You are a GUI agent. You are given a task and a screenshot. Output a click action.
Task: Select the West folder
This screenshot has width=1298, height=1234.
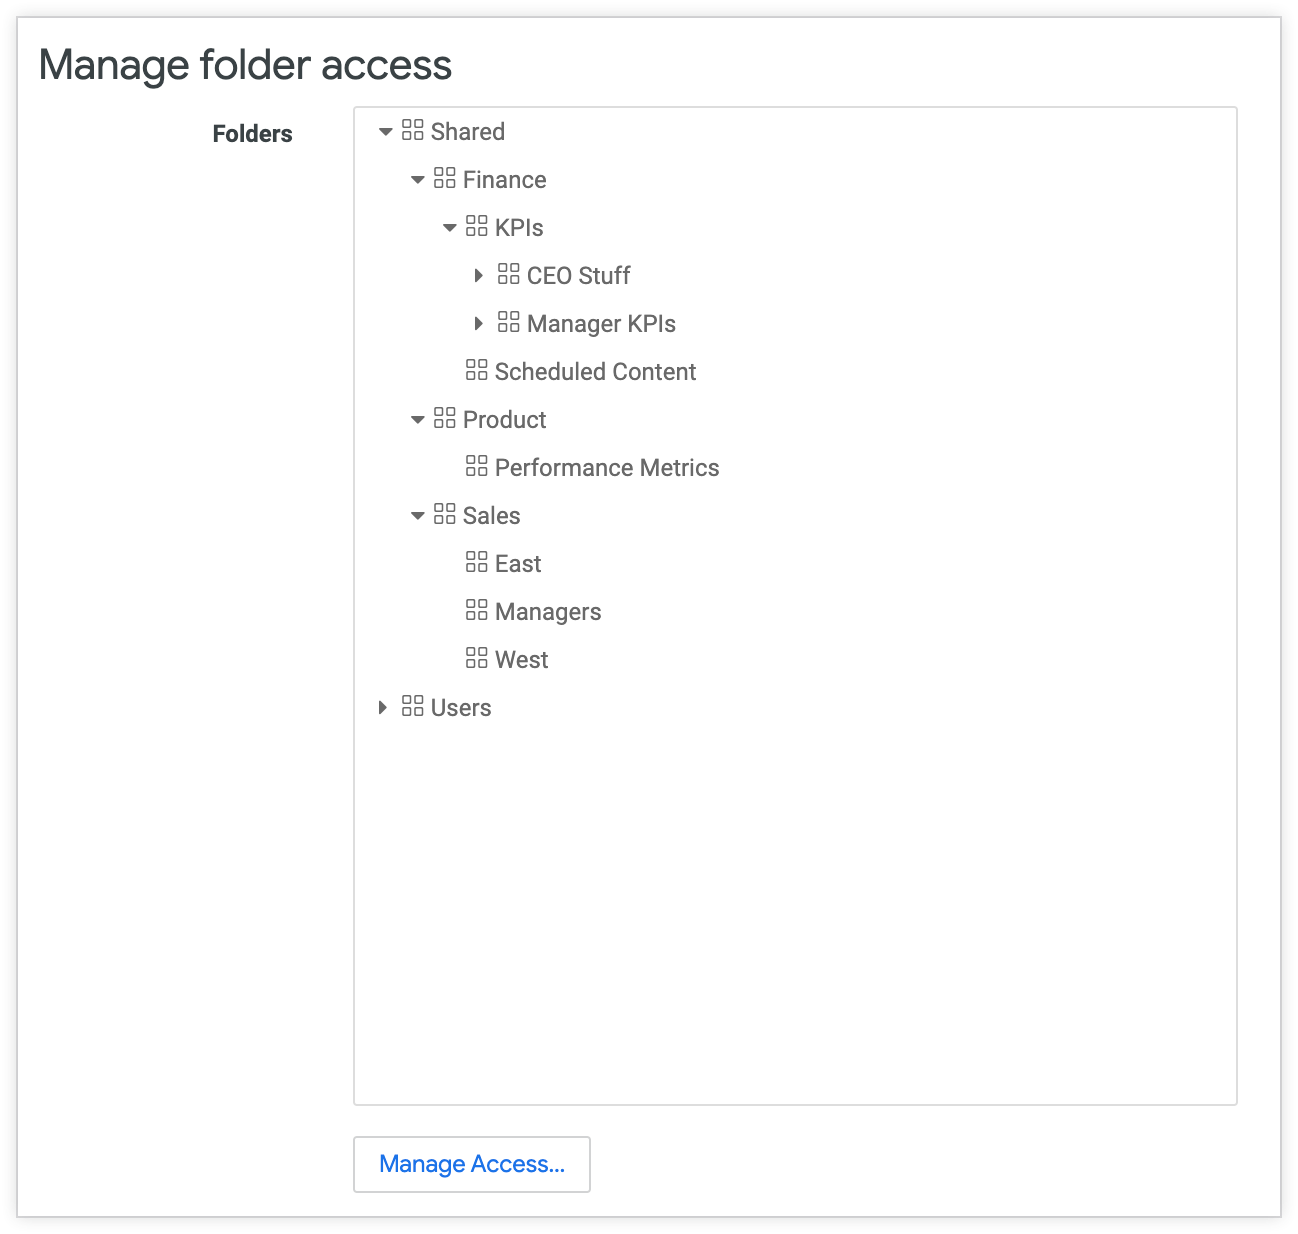coord(520,659)
